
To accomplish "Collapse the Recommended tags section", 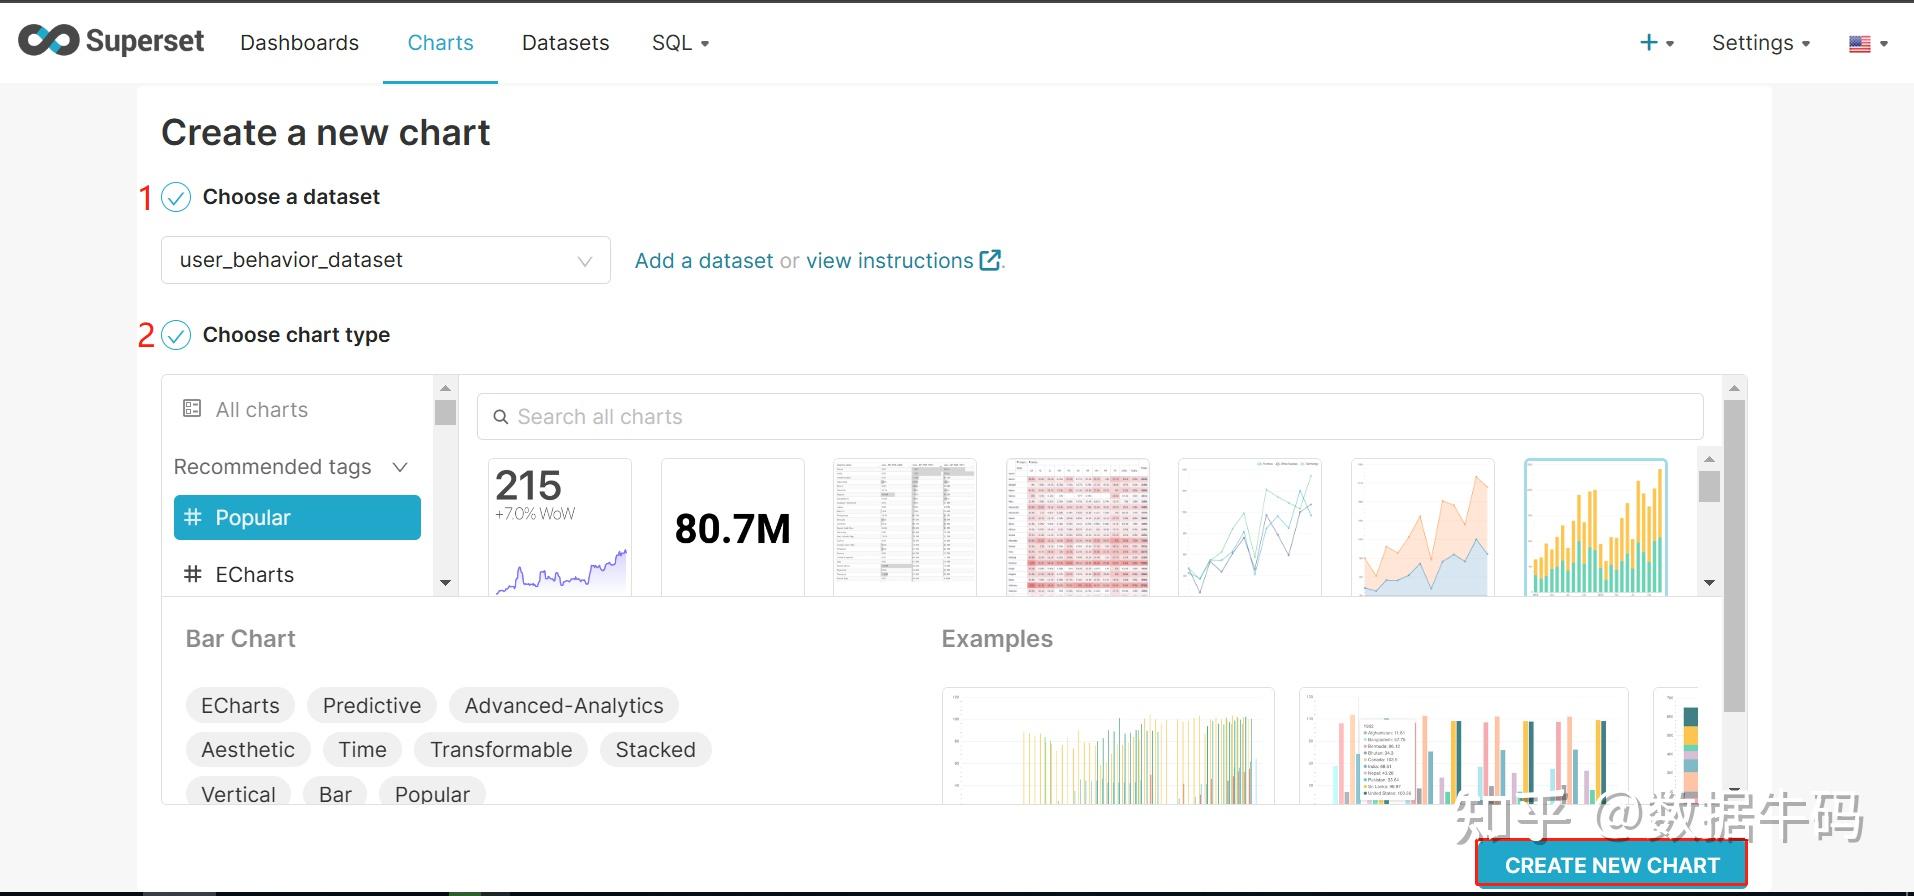I will pyautogui.click(x=400, y=467).
